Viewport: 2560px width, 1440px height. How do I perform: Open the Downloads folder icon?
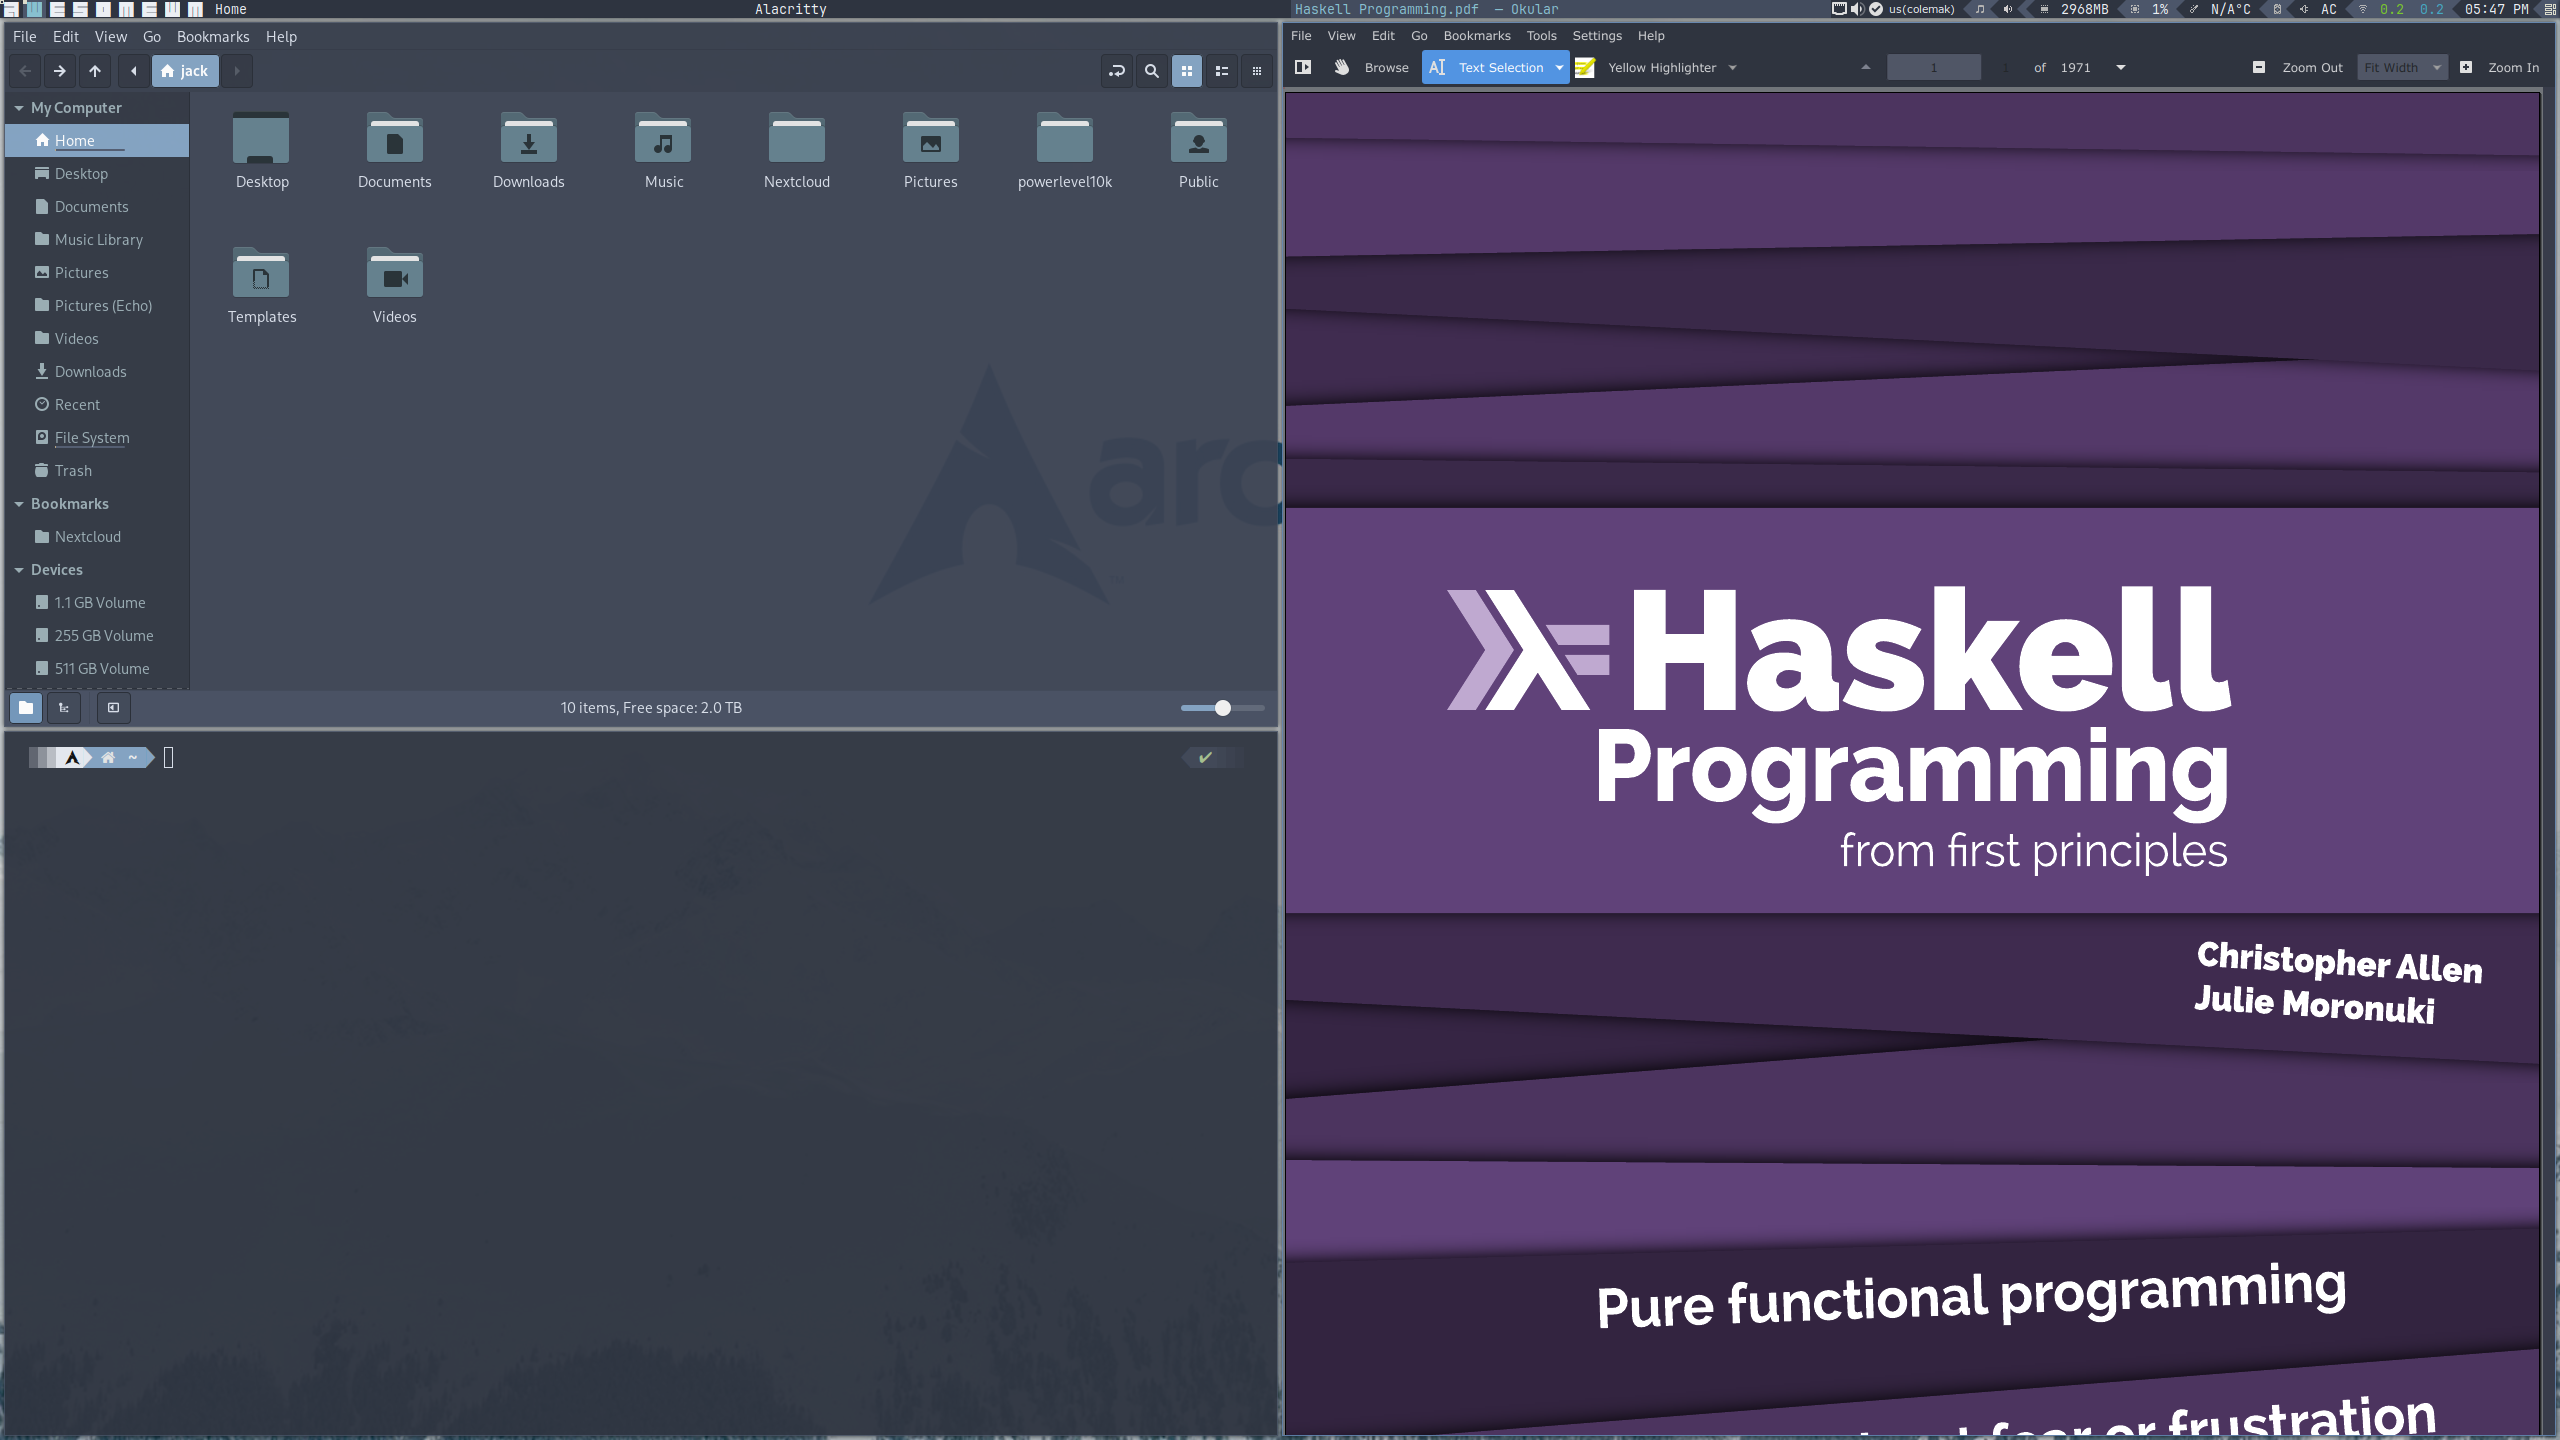pos(528,140)
